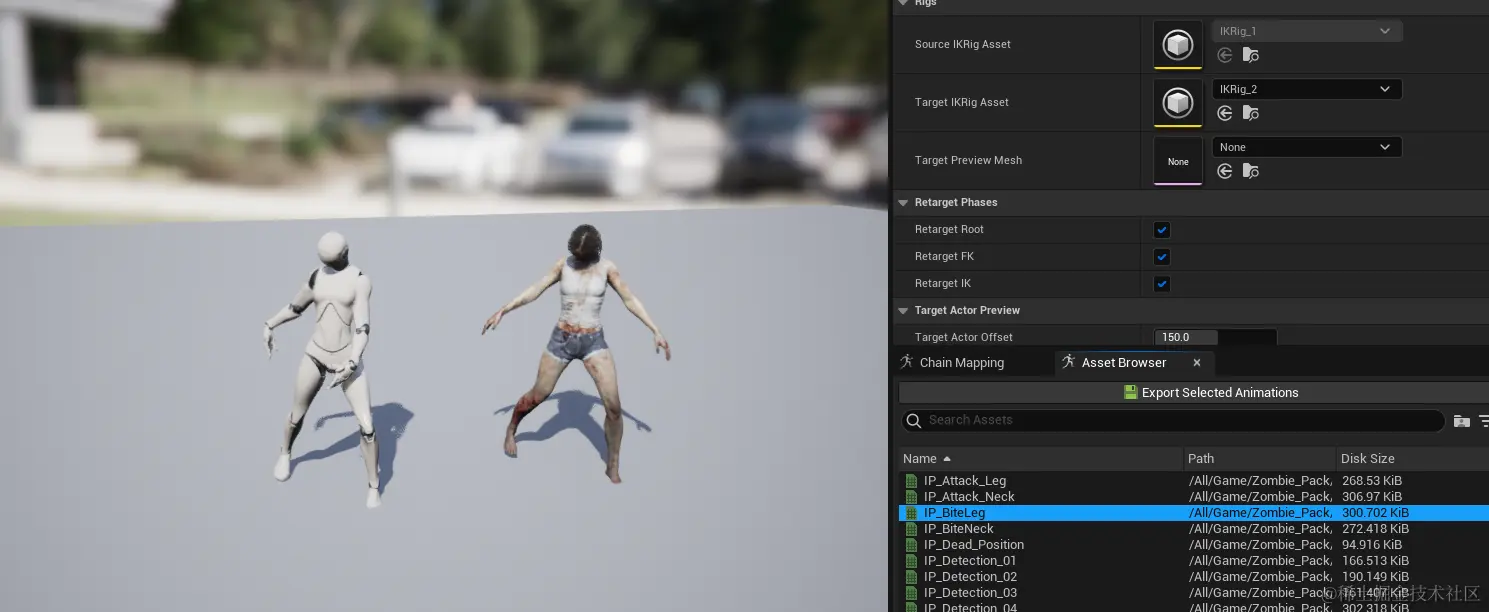Select the IP_Attack_Leg animation
Screen dimensions: 1489x612
pyautogui.click(x=964, y=481)
